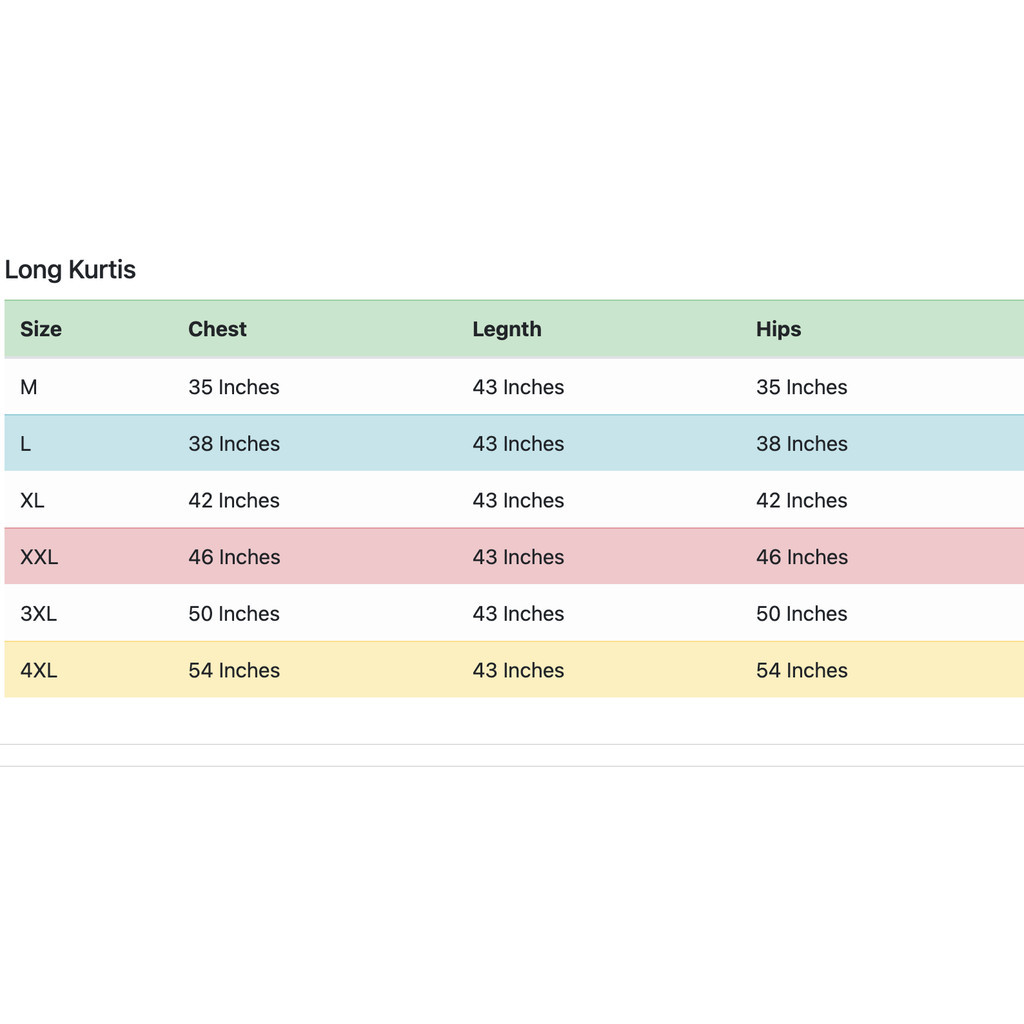Image resolution: width=1024 pixels, height=1024 pixels.
Task: Click the length cell in 4XL row
Action: [x=519, y=670]
